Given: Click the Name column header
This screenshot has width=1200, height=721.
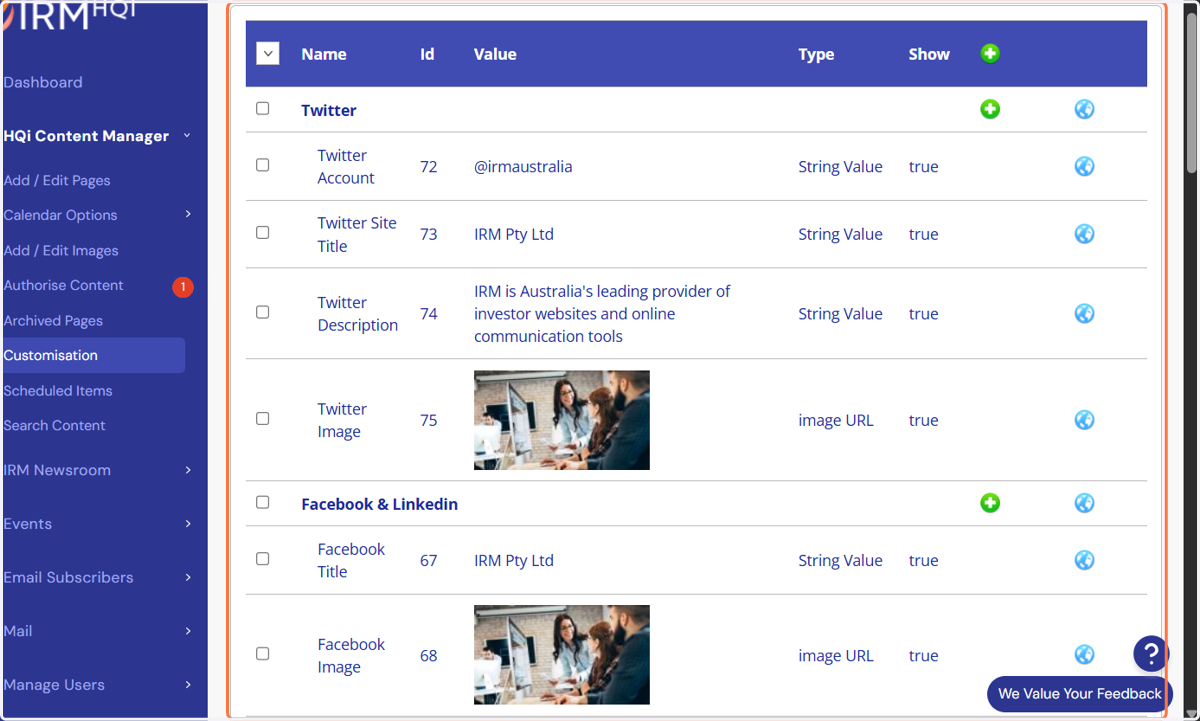Looking at the screenshot, I should click(x=324, y=54).
